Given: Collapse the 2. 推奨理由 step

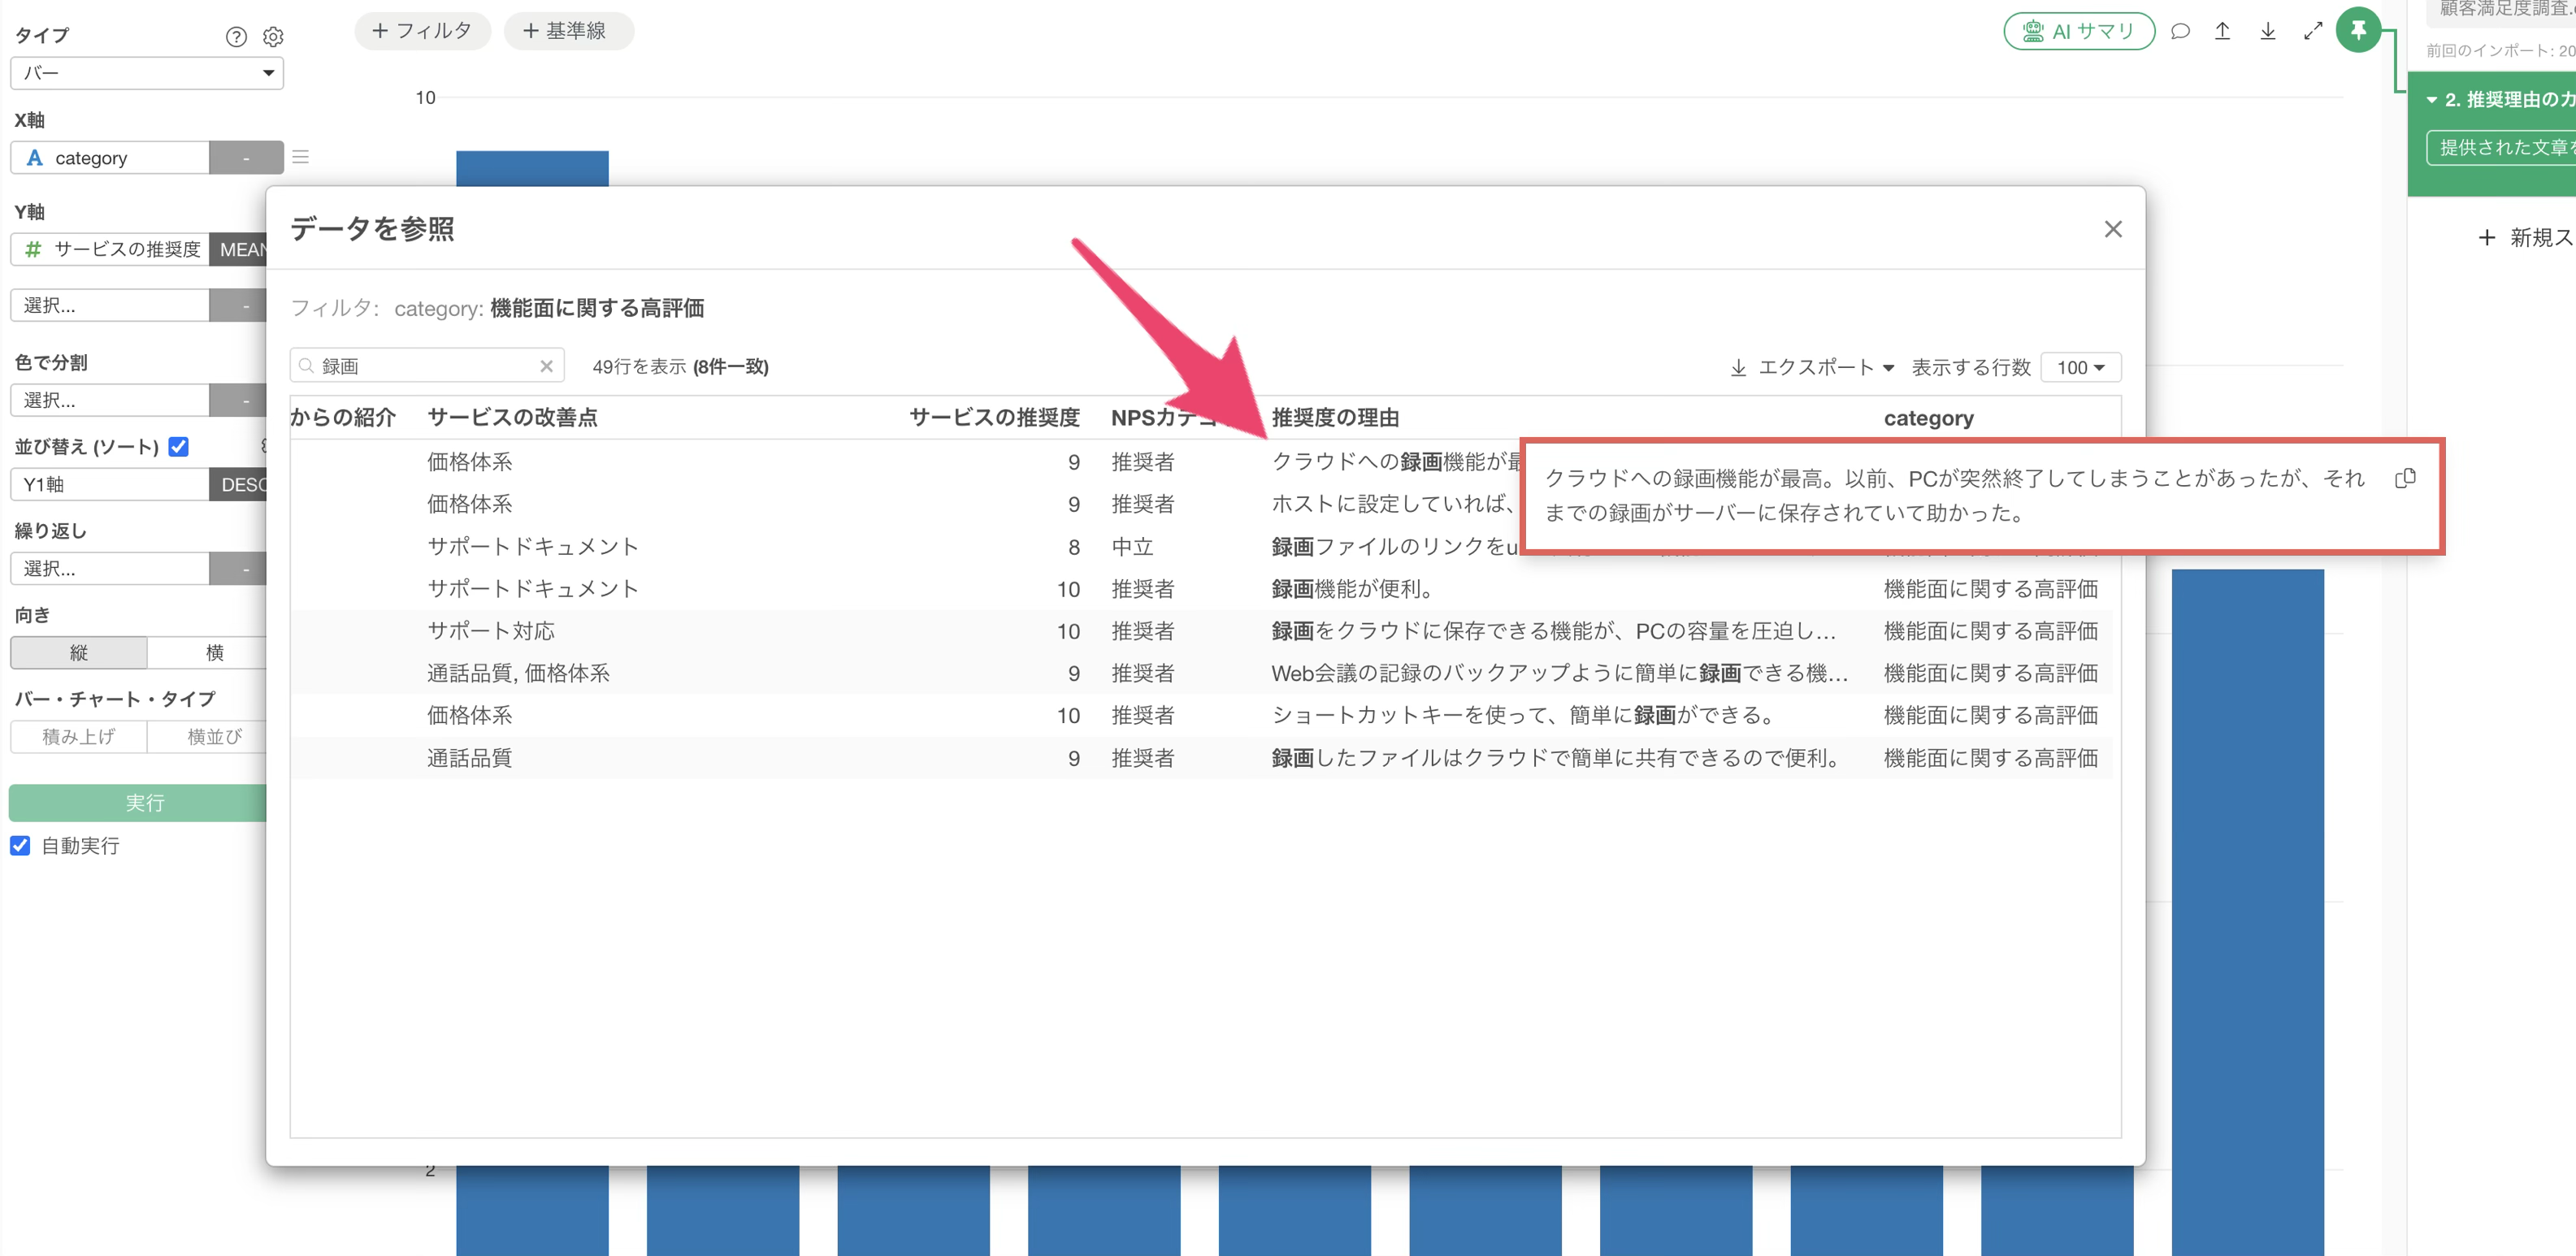Looking at the screenshot, I should point(2432,100).
